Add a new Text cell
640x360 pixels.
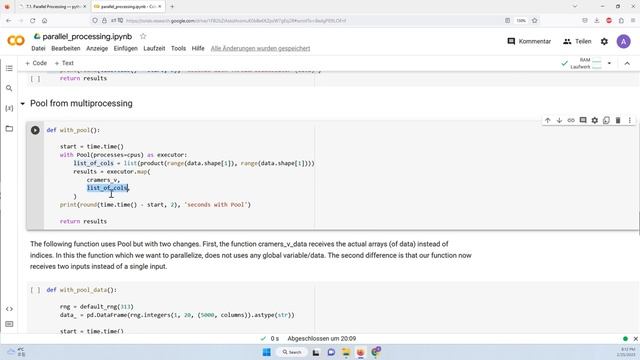click(64, 63)
